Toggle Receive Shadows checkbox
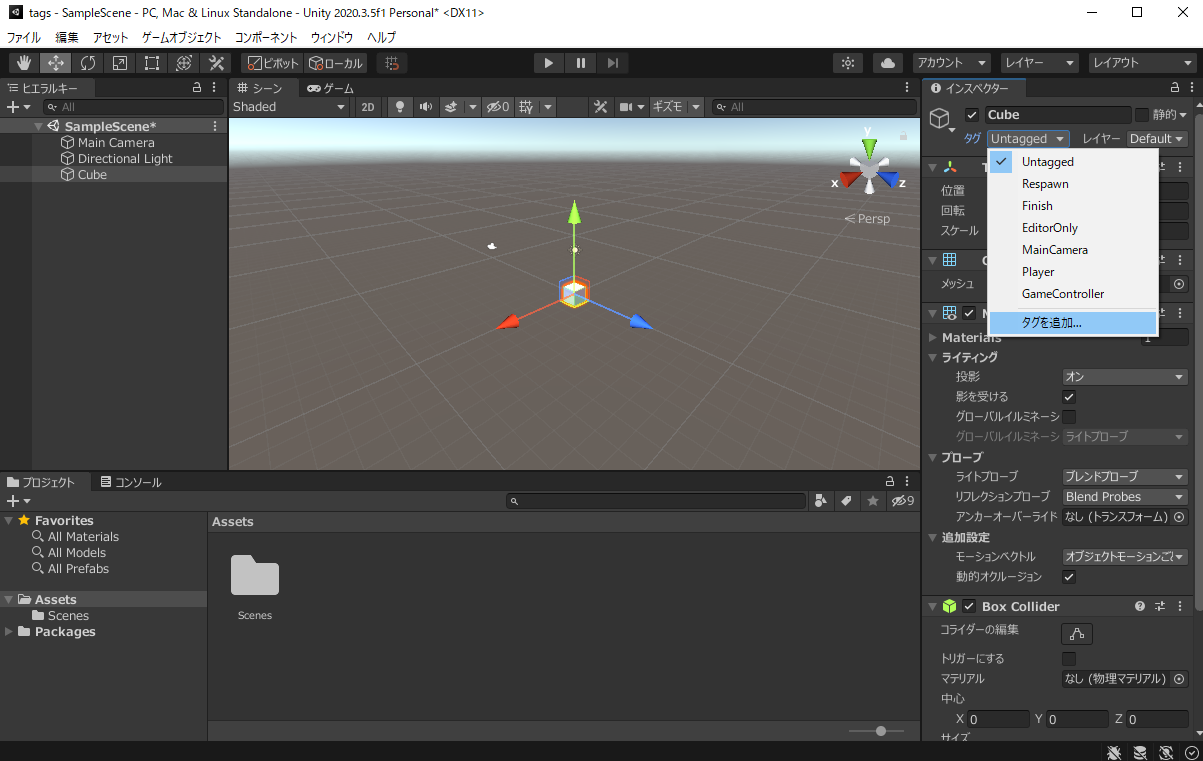The width and height of the screenshot is (1203, 761). [x=1069, y=397]
